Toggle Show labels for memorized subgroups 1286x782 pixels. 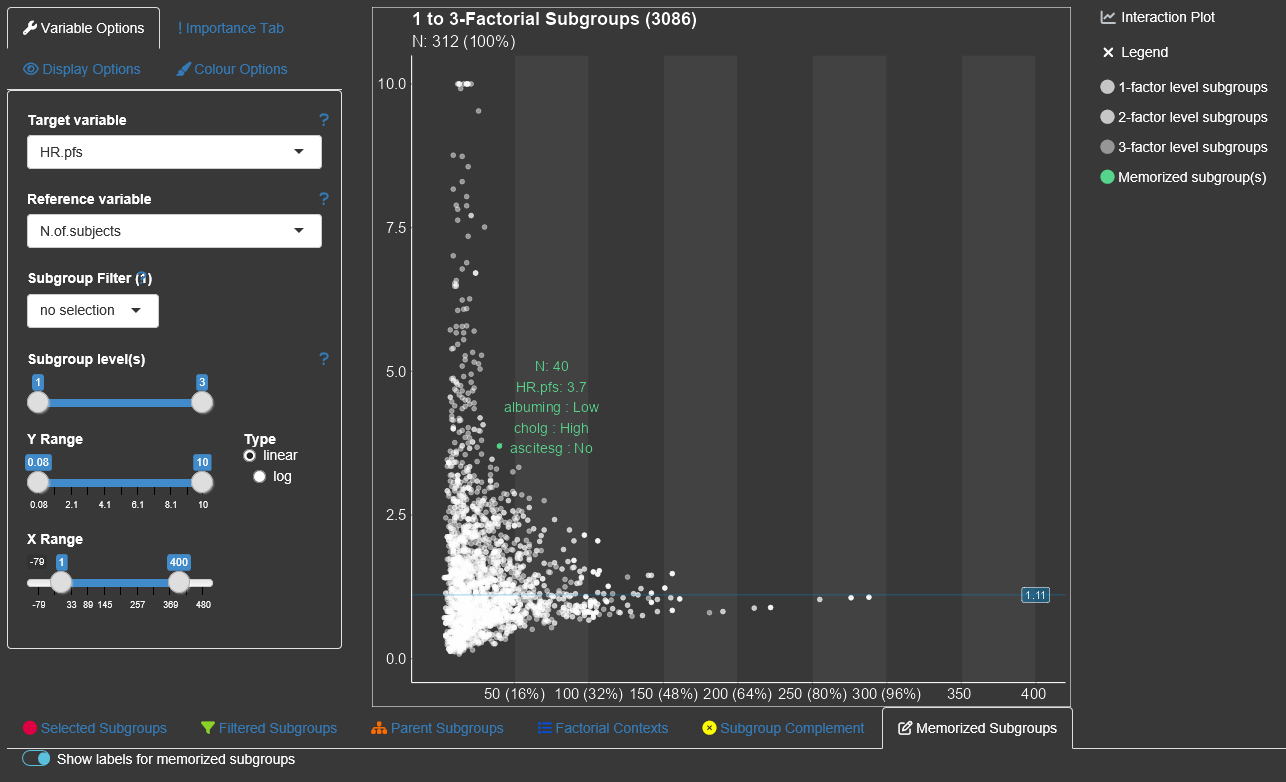[37, 759]
